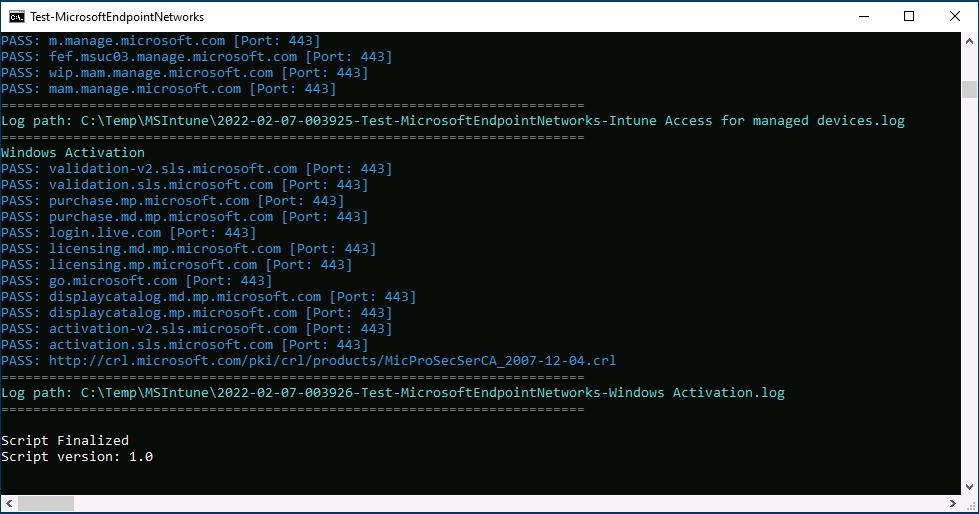Click the horizontal scrollbar left arrow
Viewport: 979px width, 514px height.
click(x=9, y=503)
